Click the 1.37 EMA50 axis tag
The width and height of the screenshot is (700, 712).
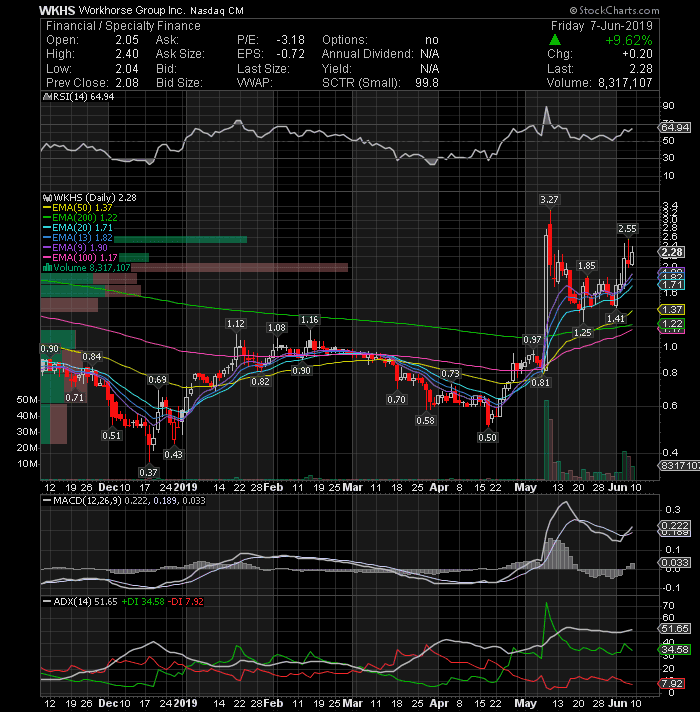(672, 310)
